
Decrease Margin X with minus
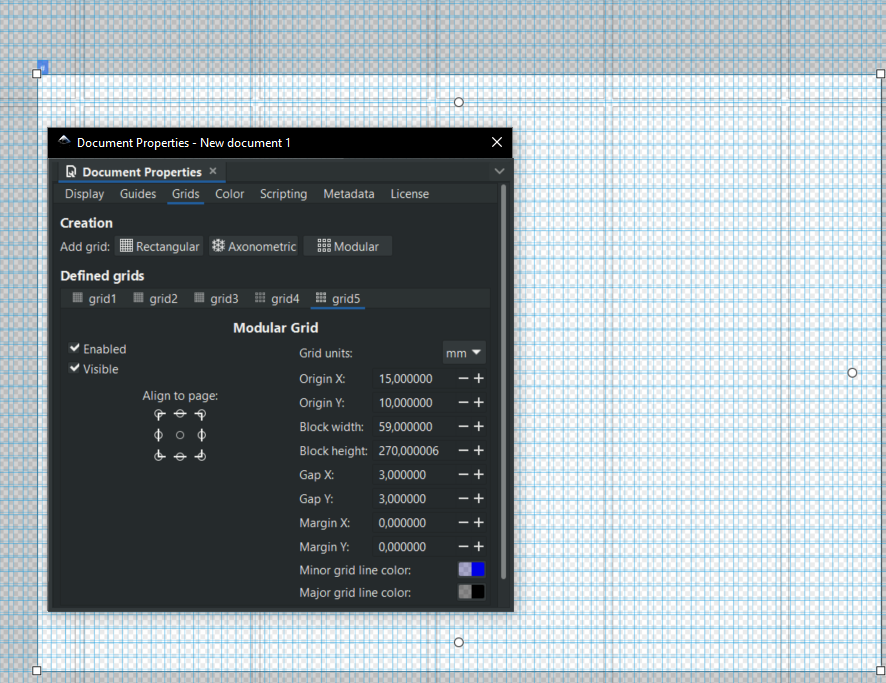[x=463, y=523]
